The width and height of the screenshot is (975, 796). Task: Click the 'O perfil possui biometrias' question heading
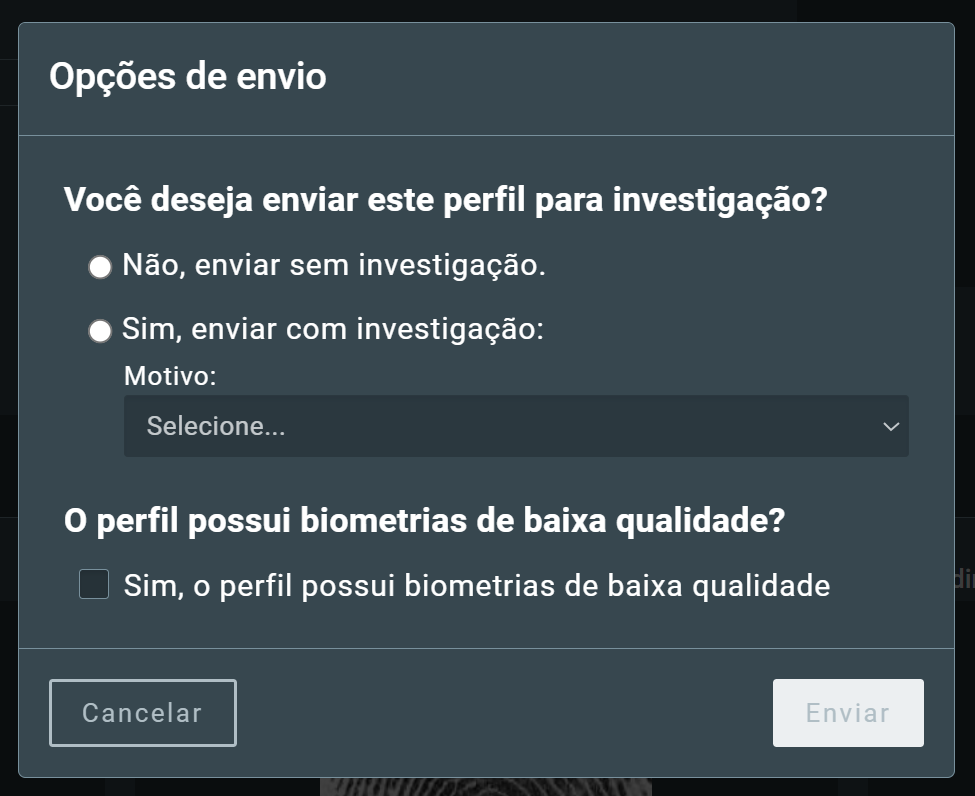pos(425,521)
